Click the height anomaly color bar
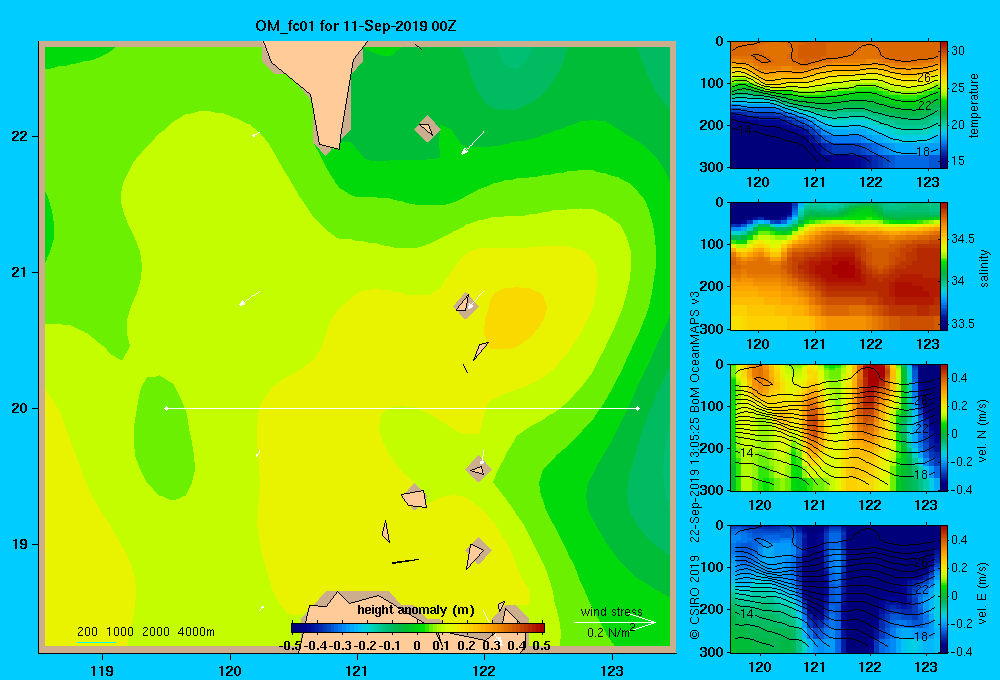Viewport: 1000px width, 680px height. coord(418,628)
